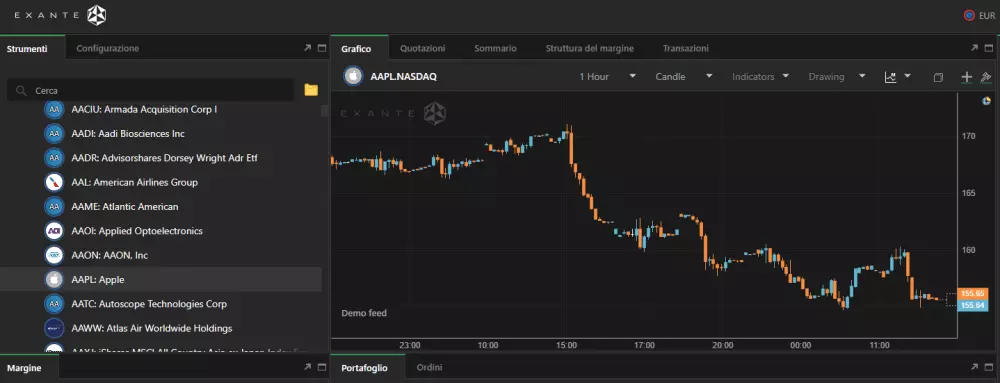Maximize the Strumenti panel window icon
The width and height of the screenshot is (1000, 383).
click(321, 48)
